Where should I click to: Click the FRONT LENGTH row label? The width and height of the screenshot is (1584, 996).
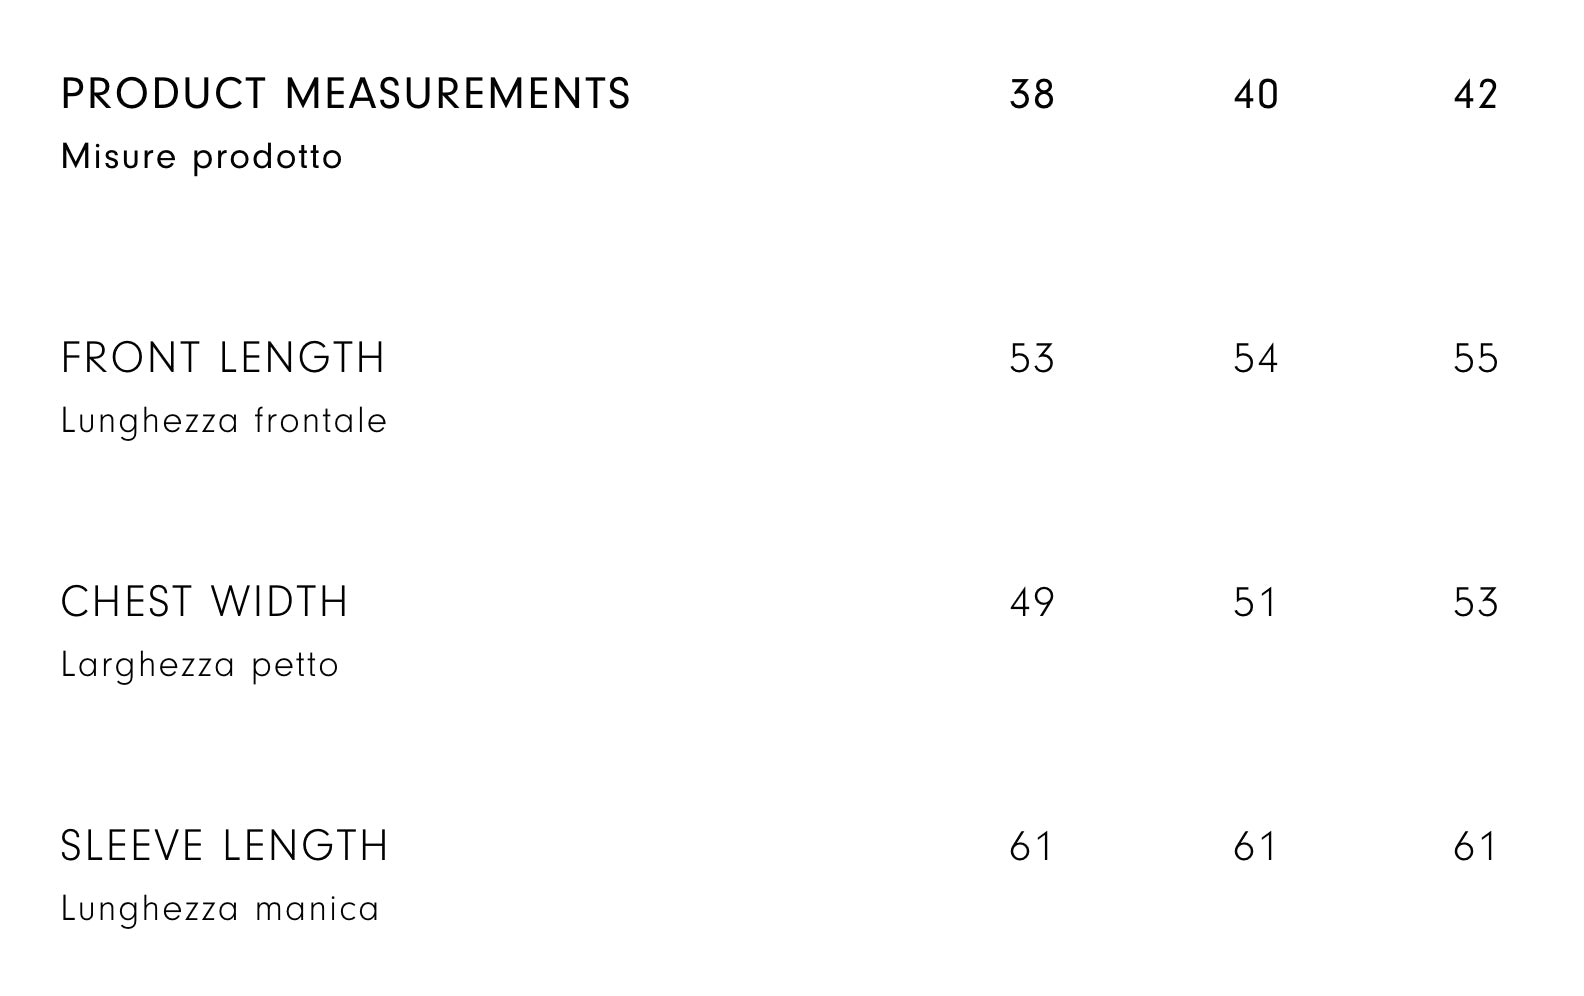pyautogui.click(x=223, y=358)
